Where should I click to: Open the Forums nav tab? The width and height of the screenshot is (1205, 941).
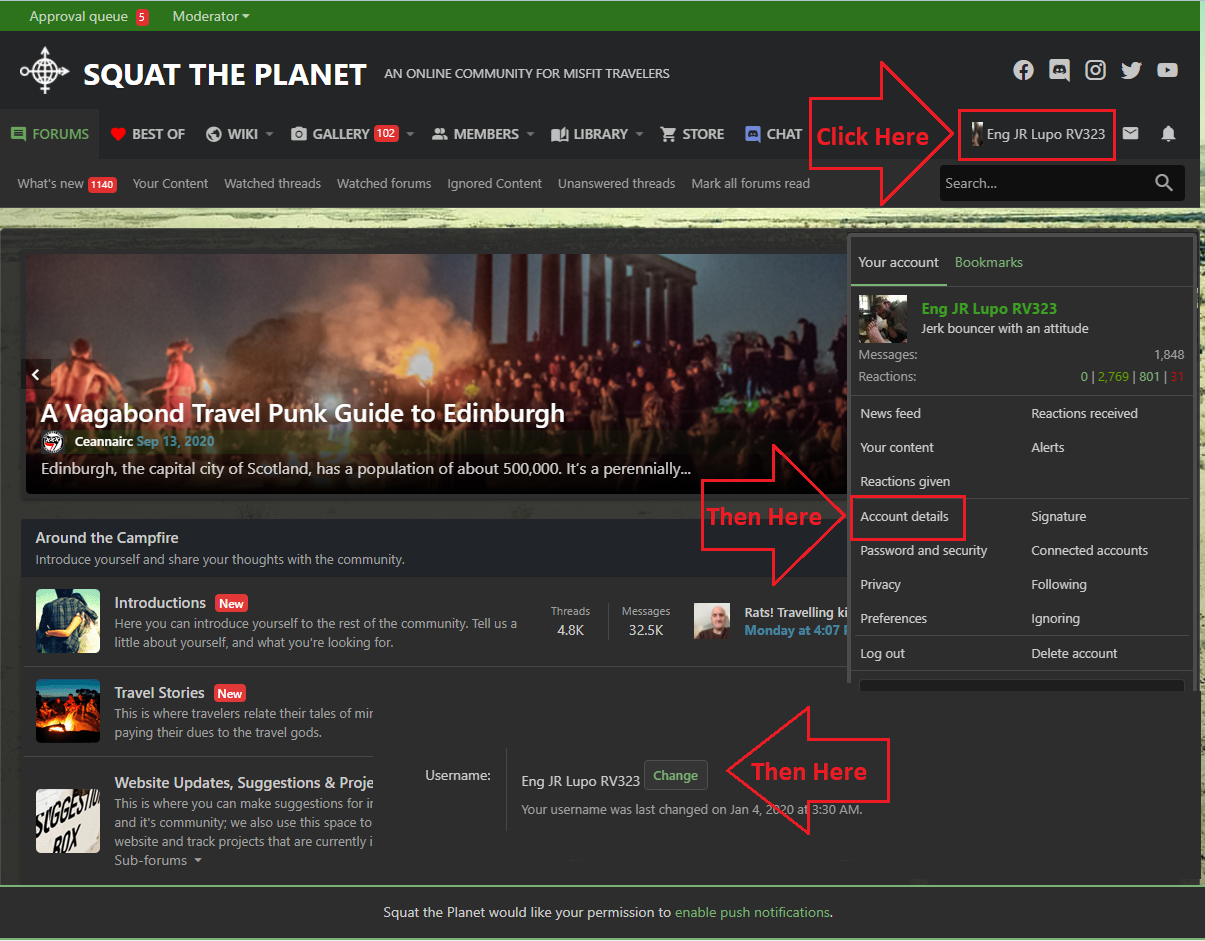point(50,134)
